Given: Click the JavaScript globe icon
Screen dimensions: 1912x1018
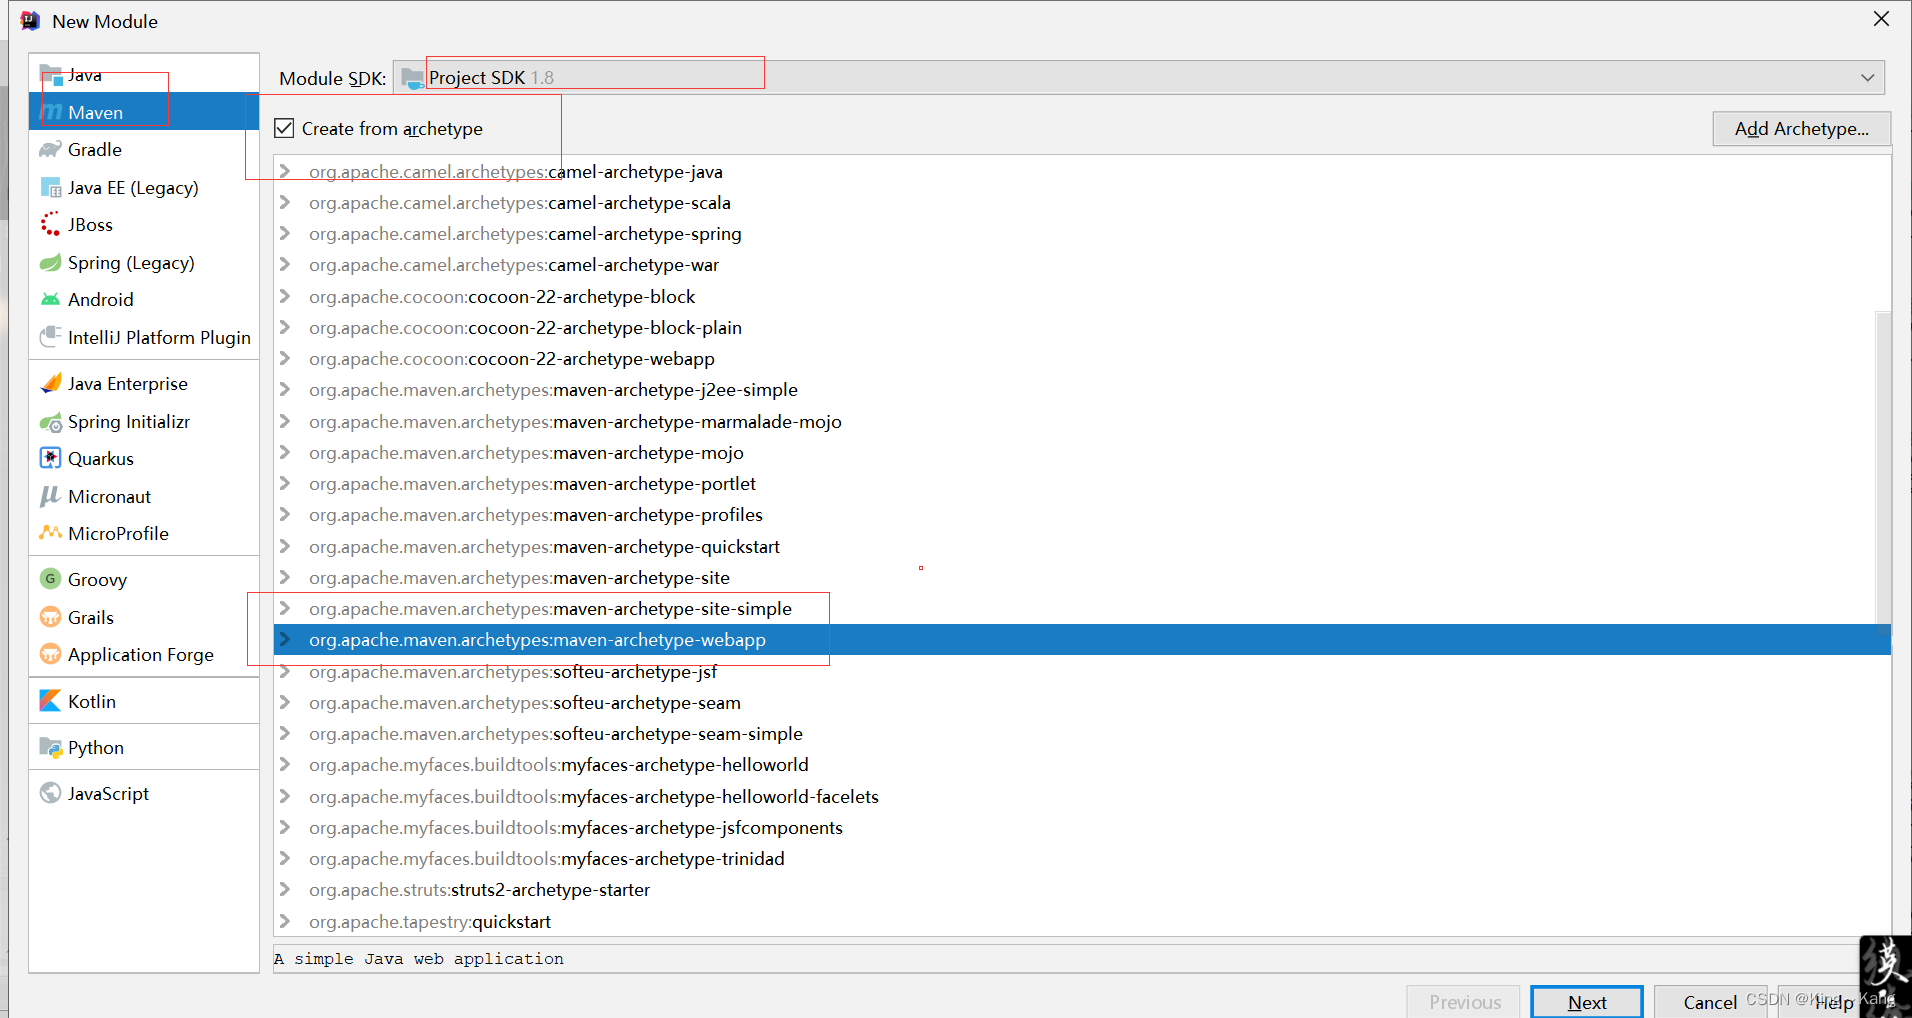Looking at the screenshot, I should 51,793.
